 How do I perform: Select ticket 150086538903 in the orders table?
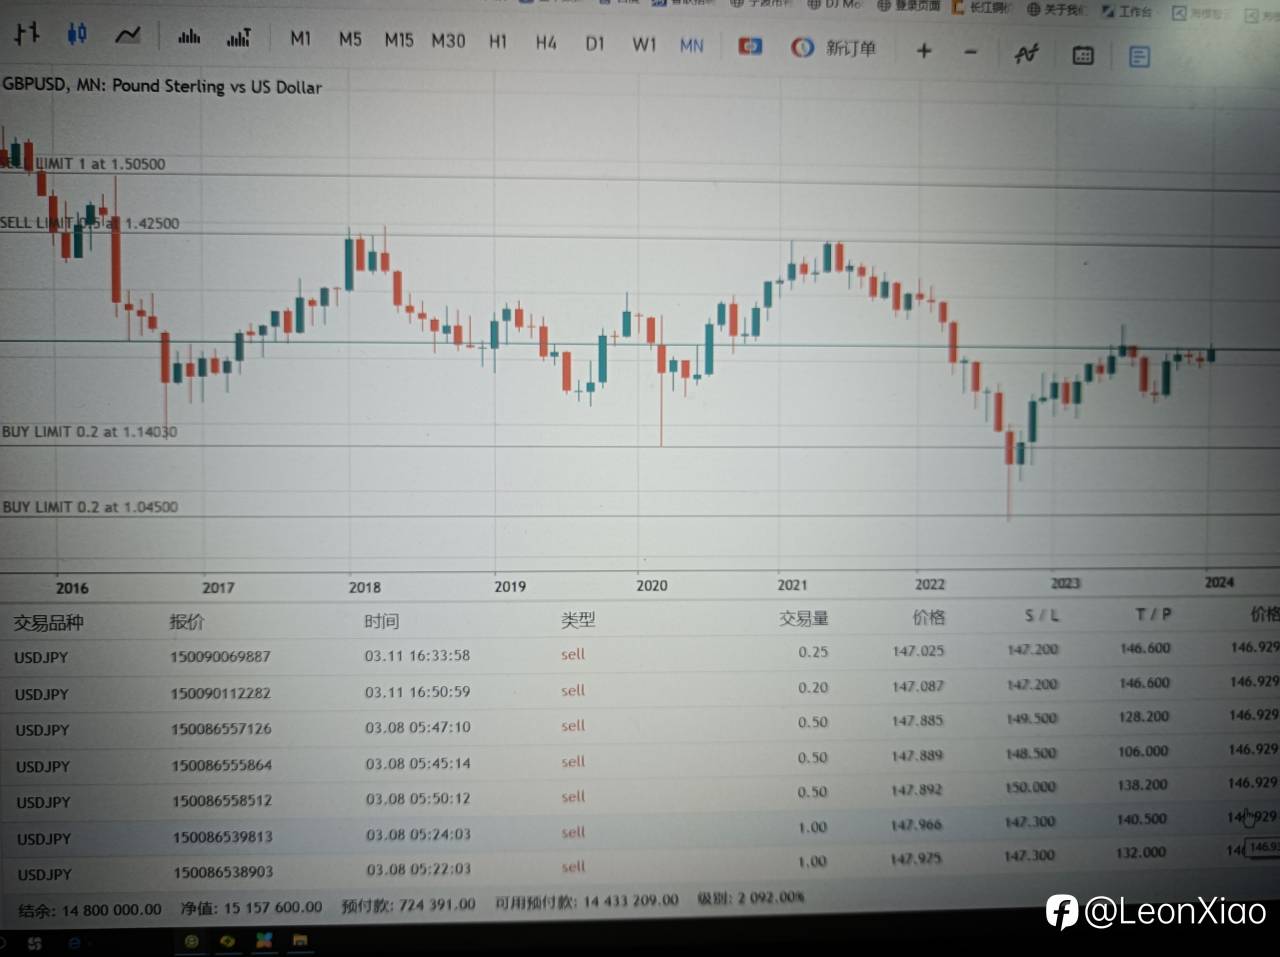[x=223, y=872]
